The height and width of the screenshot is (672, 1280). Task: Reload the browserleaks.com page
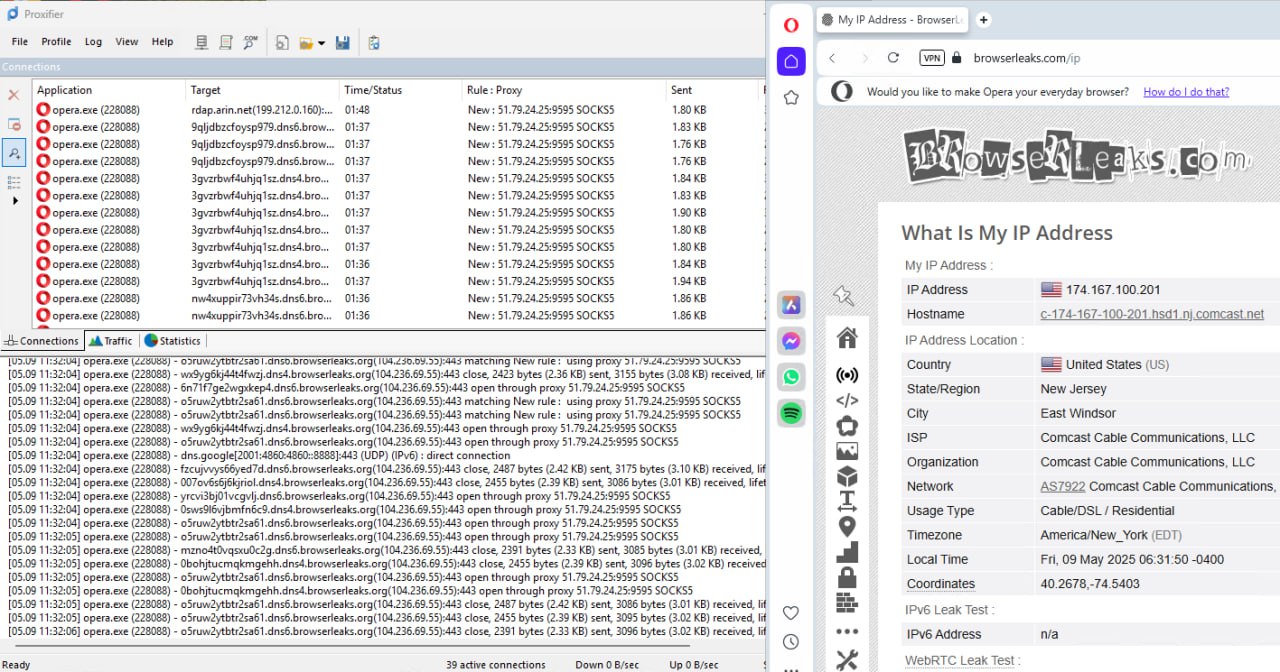pos(893,58)
